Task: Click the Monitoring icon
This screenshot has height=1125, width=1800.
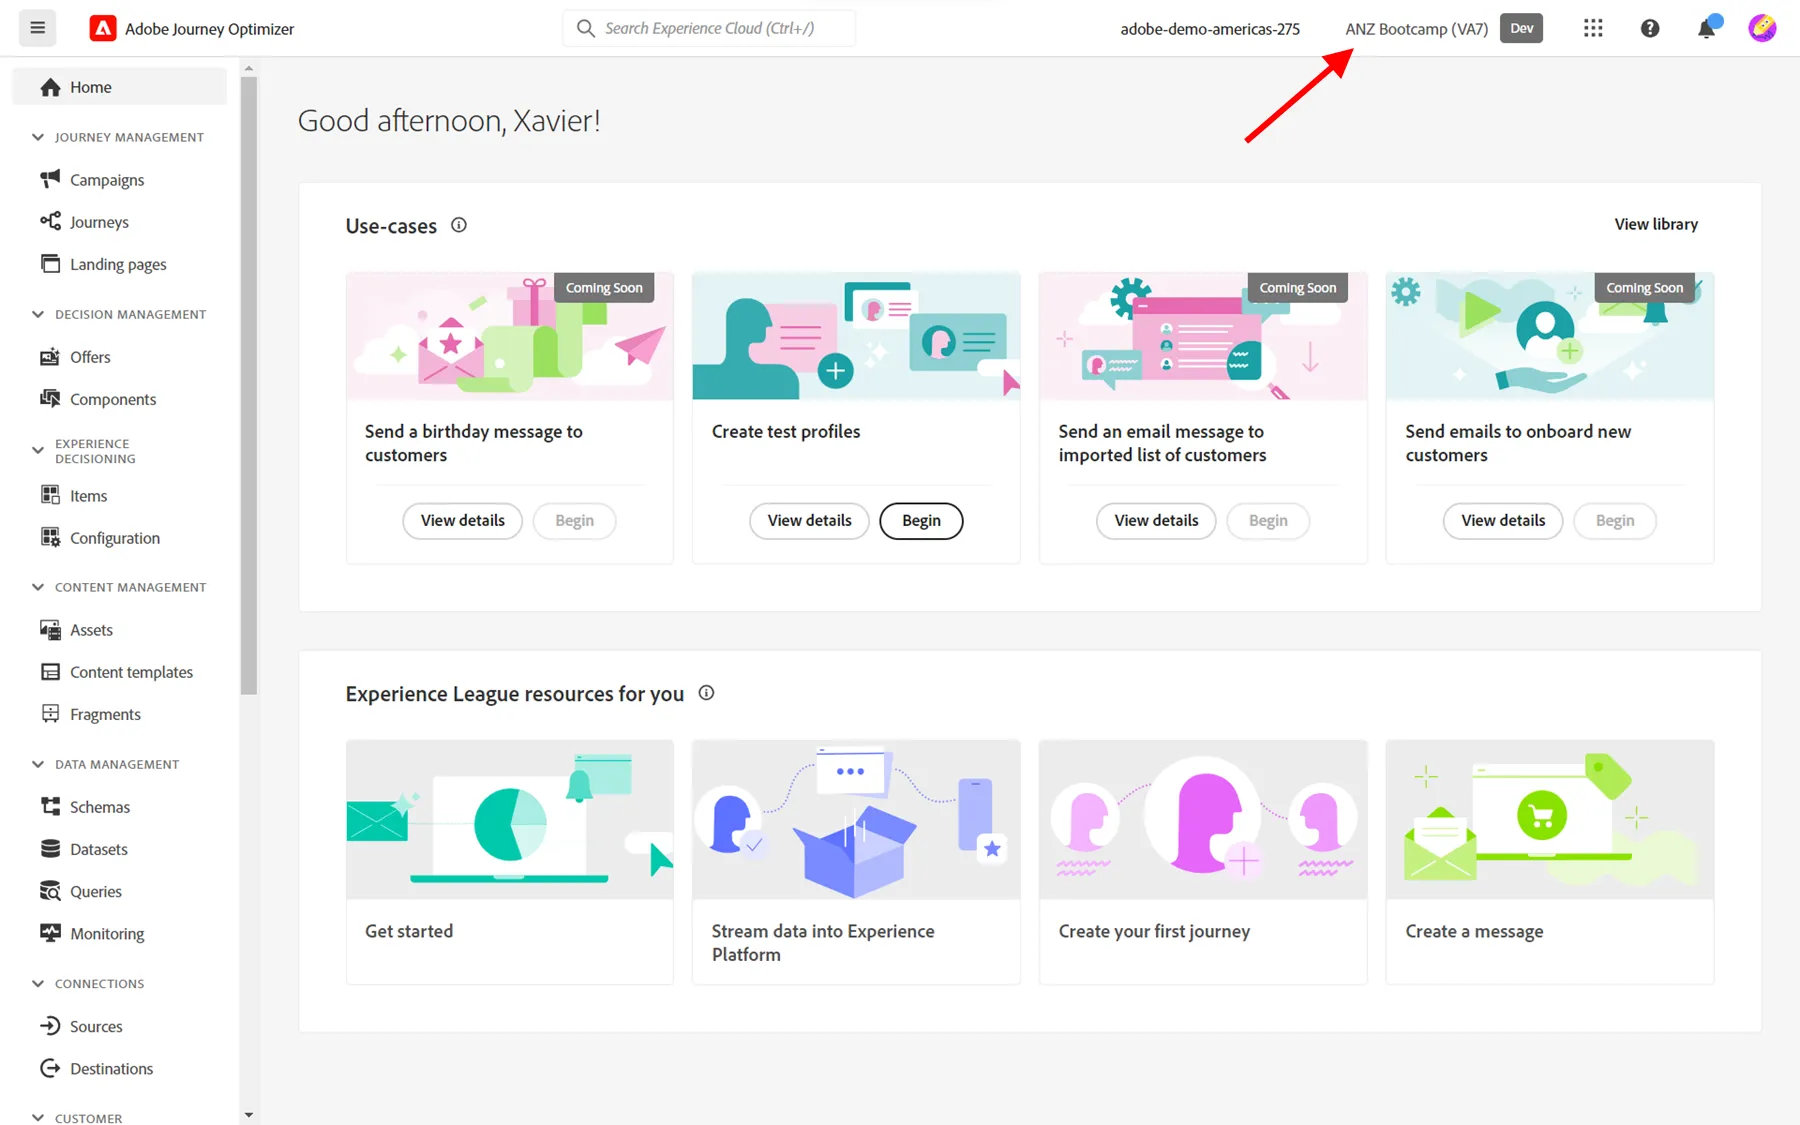Action: (50, 932)
